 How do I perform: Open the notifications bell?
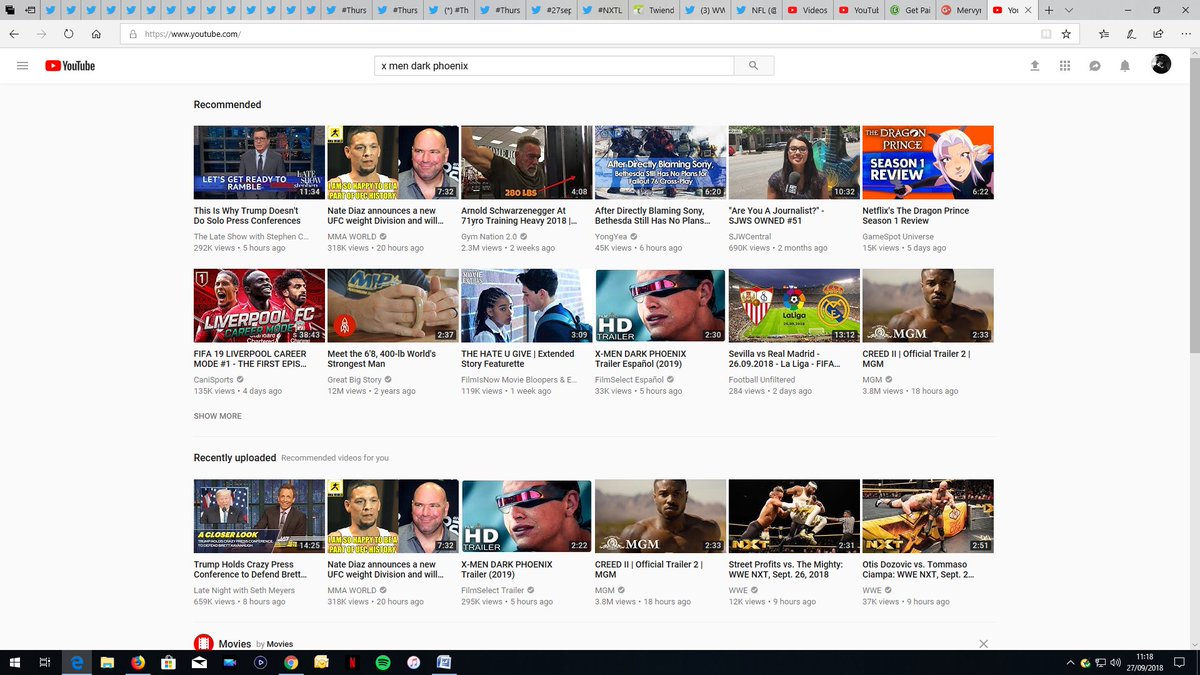pos(1125,66)
